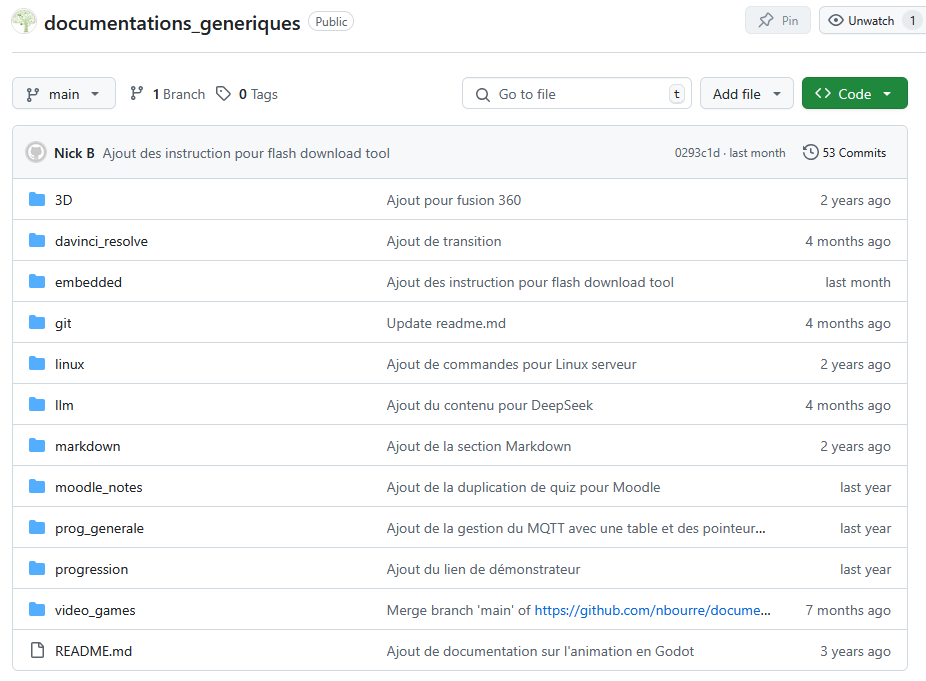
Task: Click the davinci_resolve folder icon
Action: [x=37, y=241]
